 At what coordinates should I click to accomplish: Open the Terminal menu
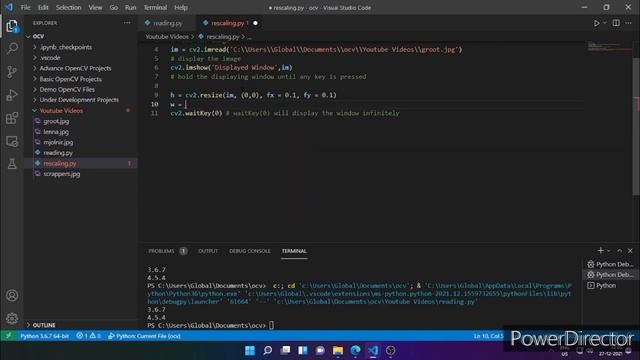pos(155,7)
